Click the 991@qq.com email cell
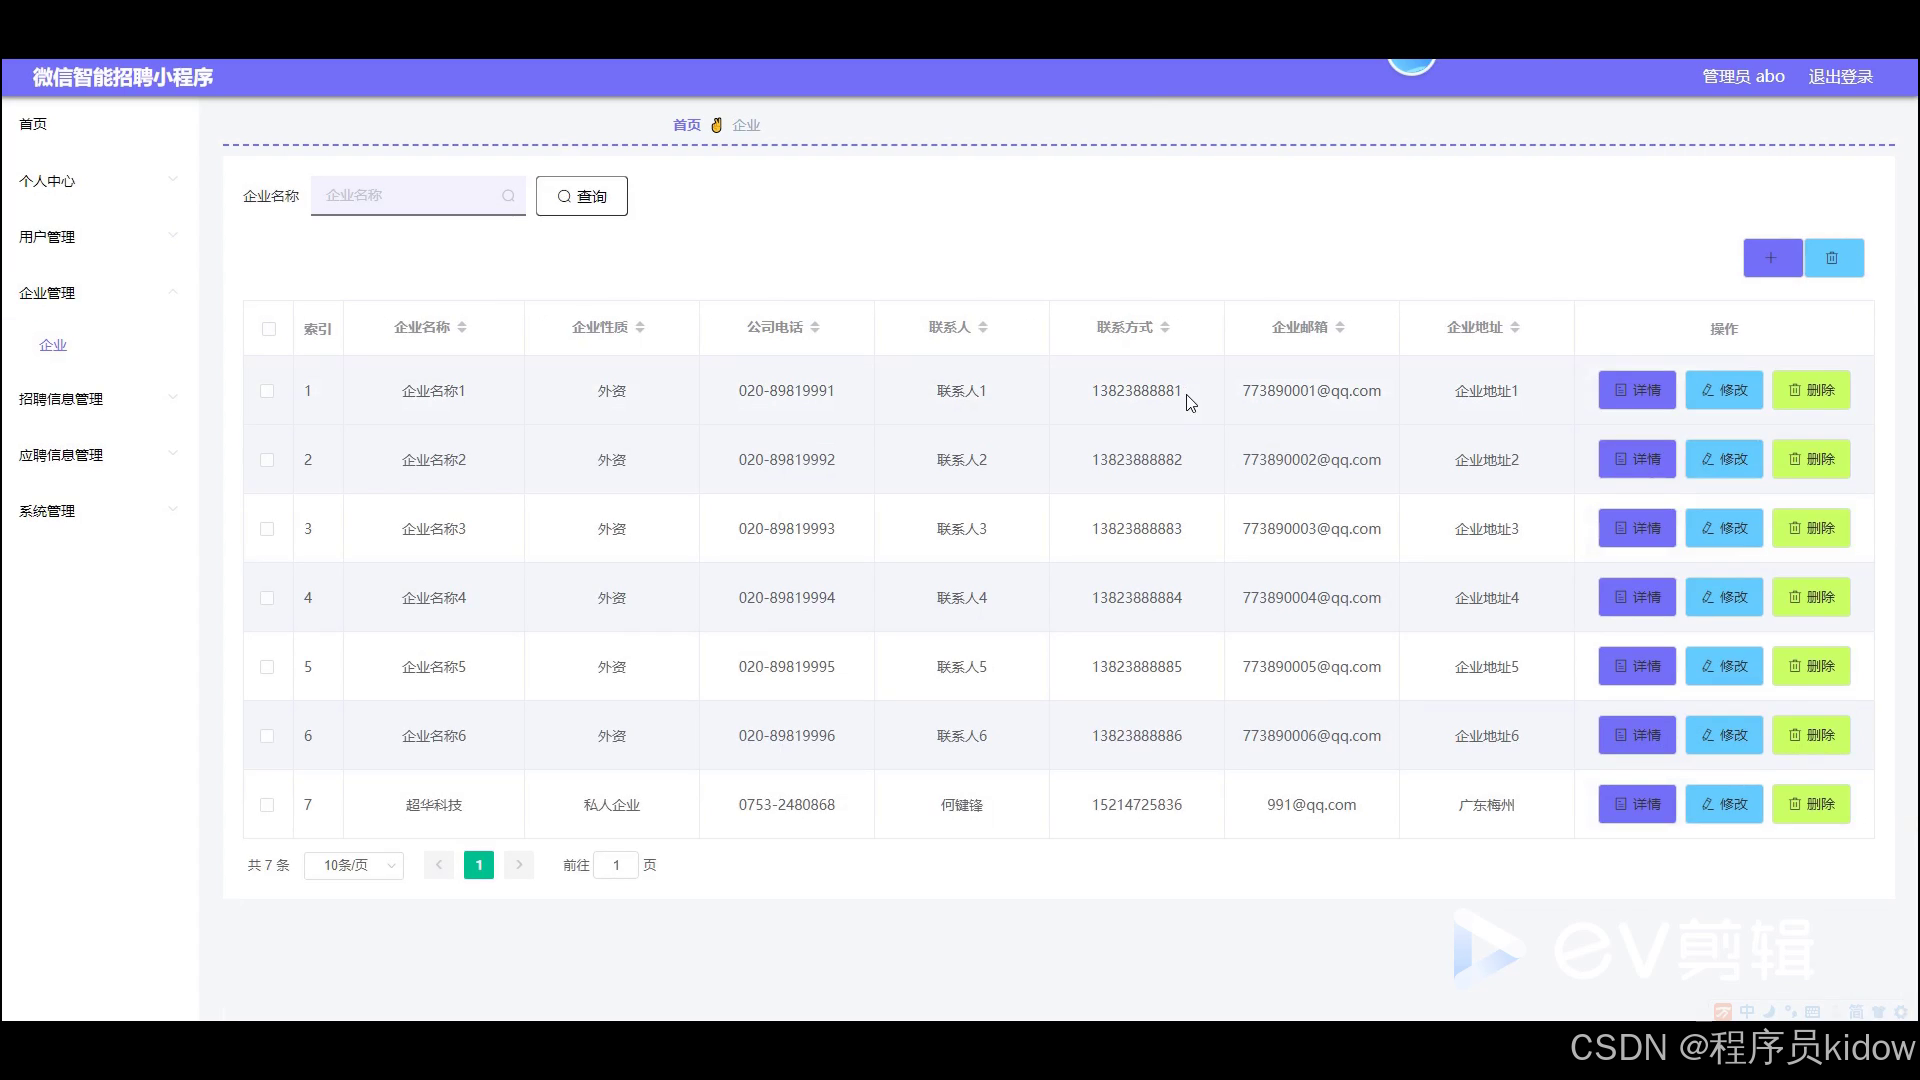The image size is (1920, 1080). [x=1311, y=805]
